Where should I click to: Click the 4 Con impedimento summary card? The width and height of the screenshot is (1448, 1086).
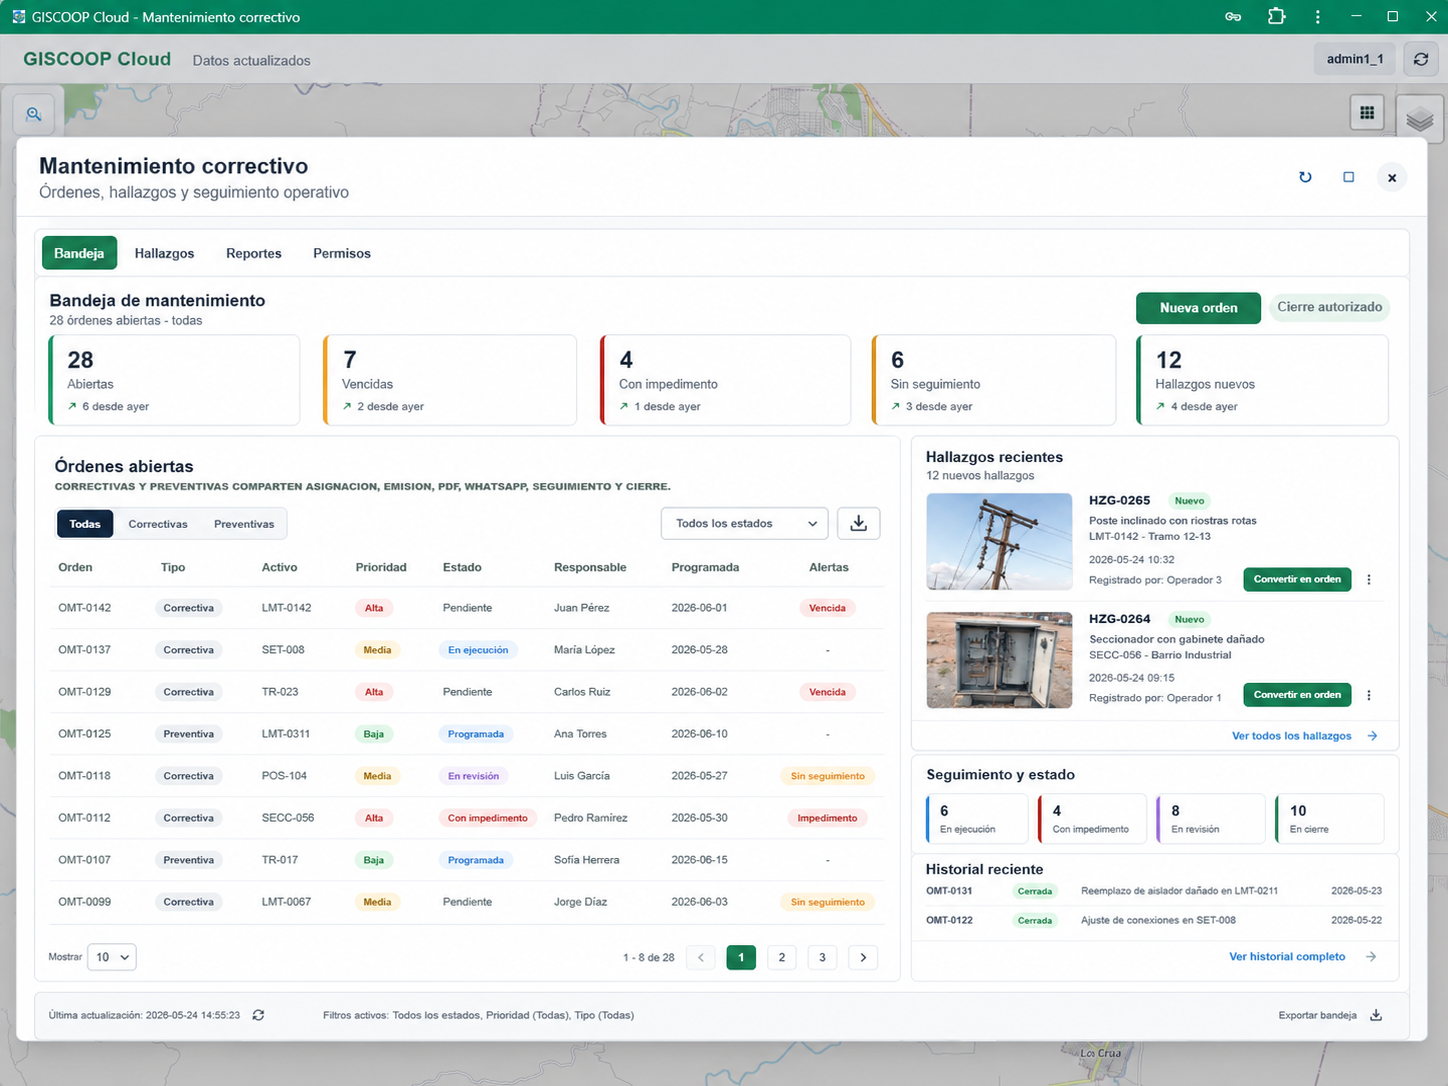(725, 380)
